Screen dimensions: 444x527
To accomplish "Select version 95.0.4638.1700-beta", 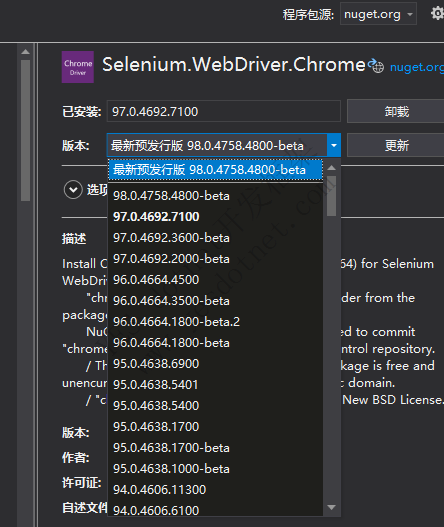I will click(215, 448).
